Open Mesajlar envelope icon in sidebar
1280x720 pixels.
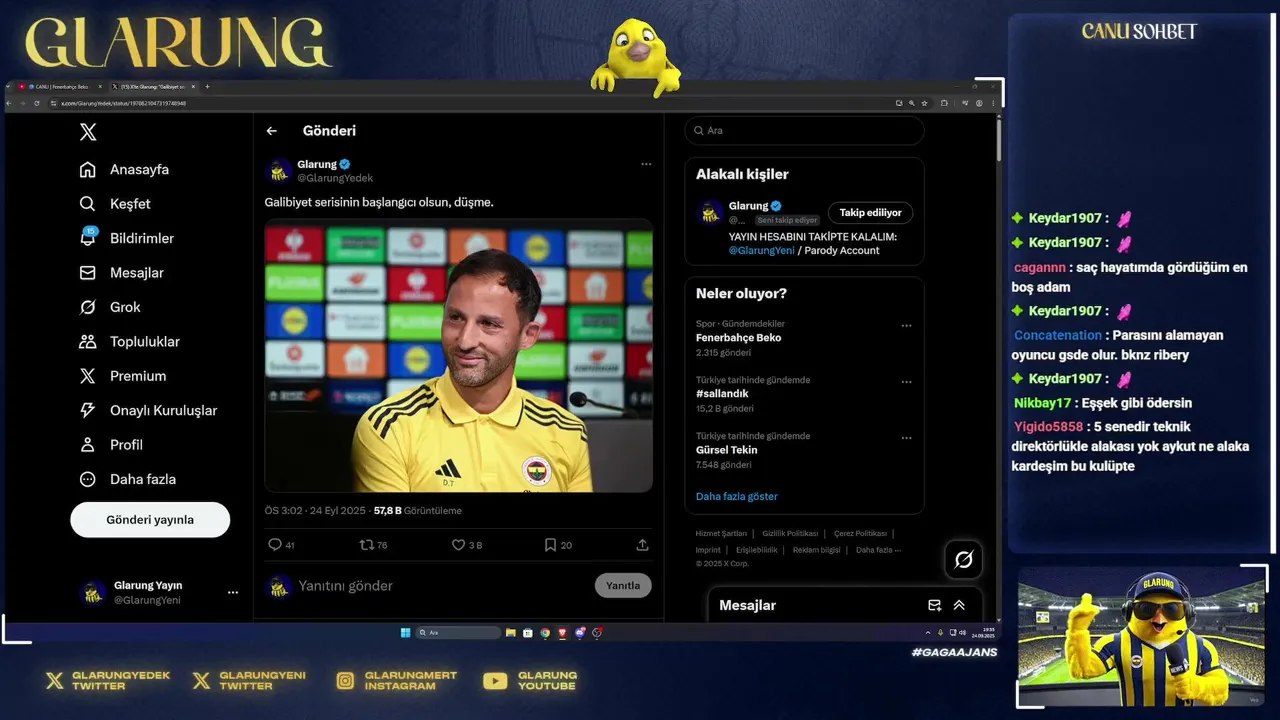click(x=88, y=273)
